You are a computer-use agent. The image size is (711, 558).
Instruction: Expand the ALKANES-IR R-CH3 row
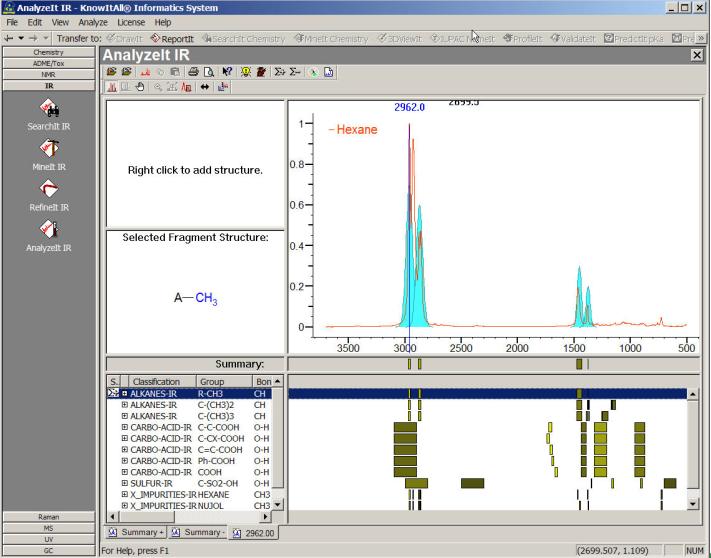pos(125,393)
